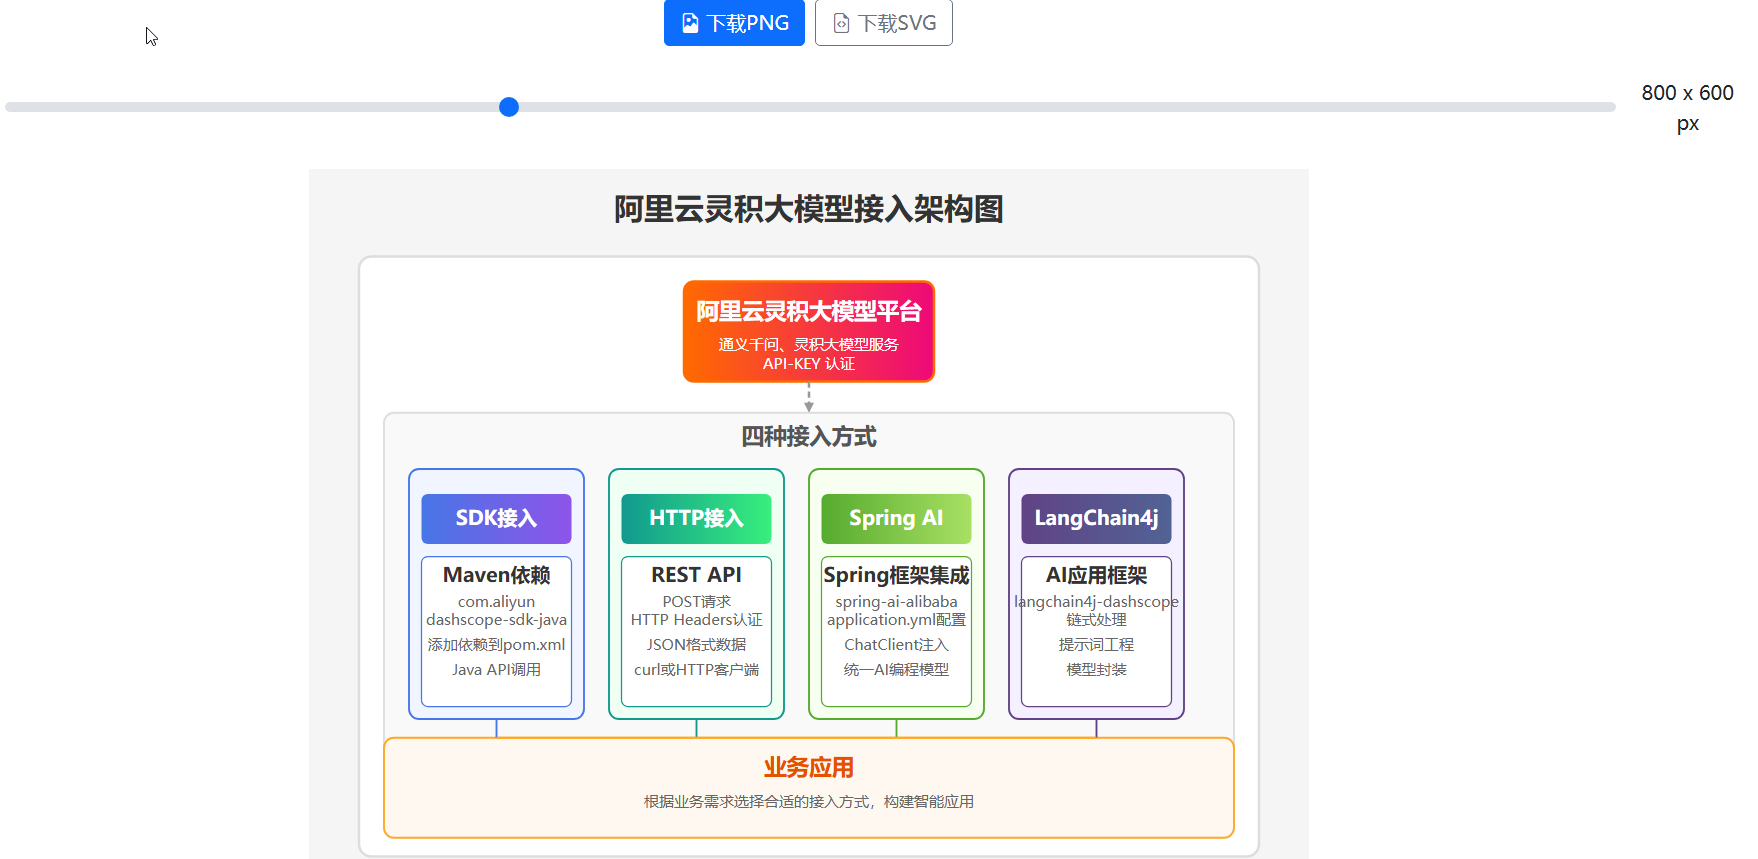
Task: Click the REST API heading
Action: coord(696,575)
